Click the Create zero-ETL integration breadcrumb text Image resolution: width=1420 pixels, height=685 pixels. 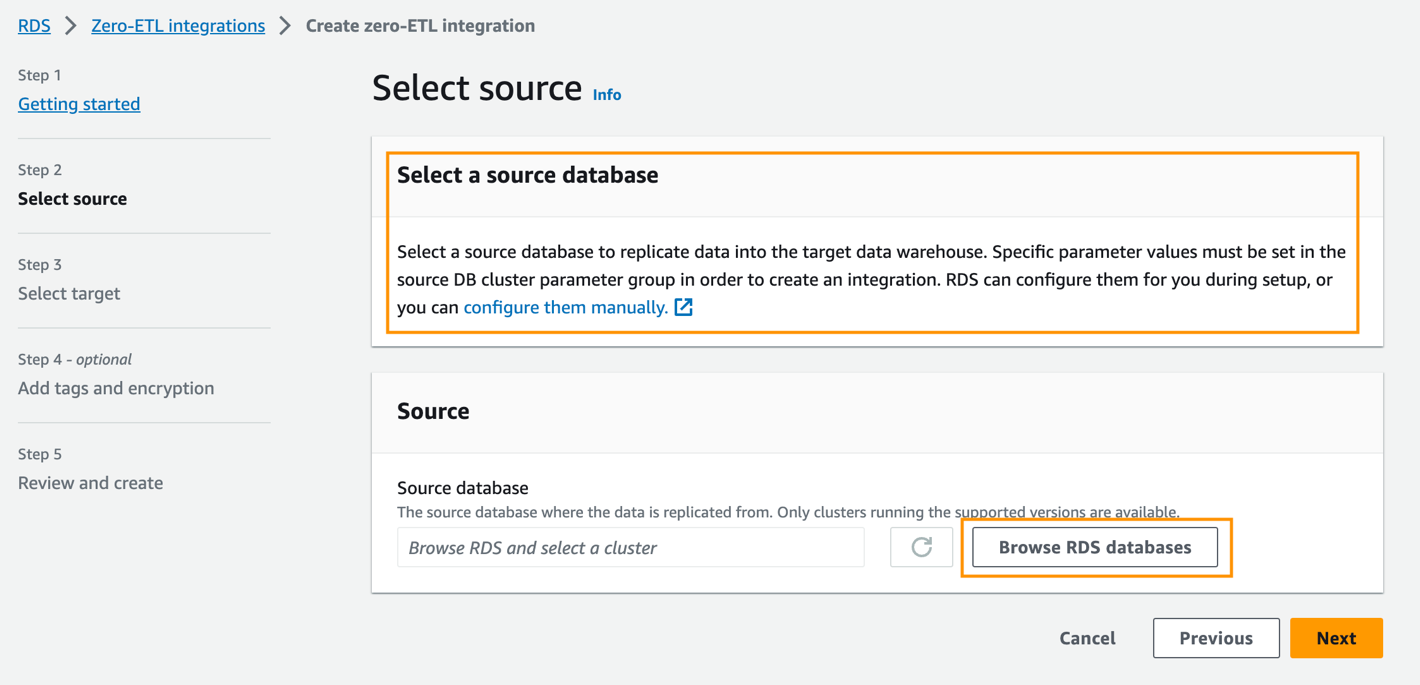coord(420,26)
